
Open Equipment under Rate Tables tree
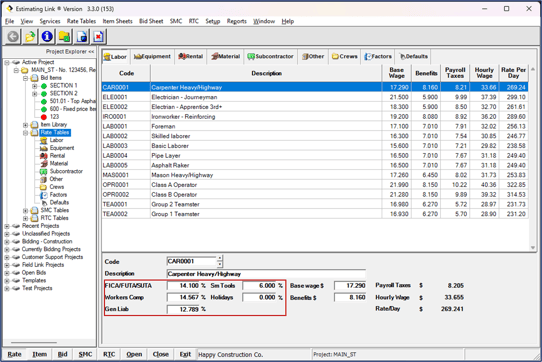62,148
